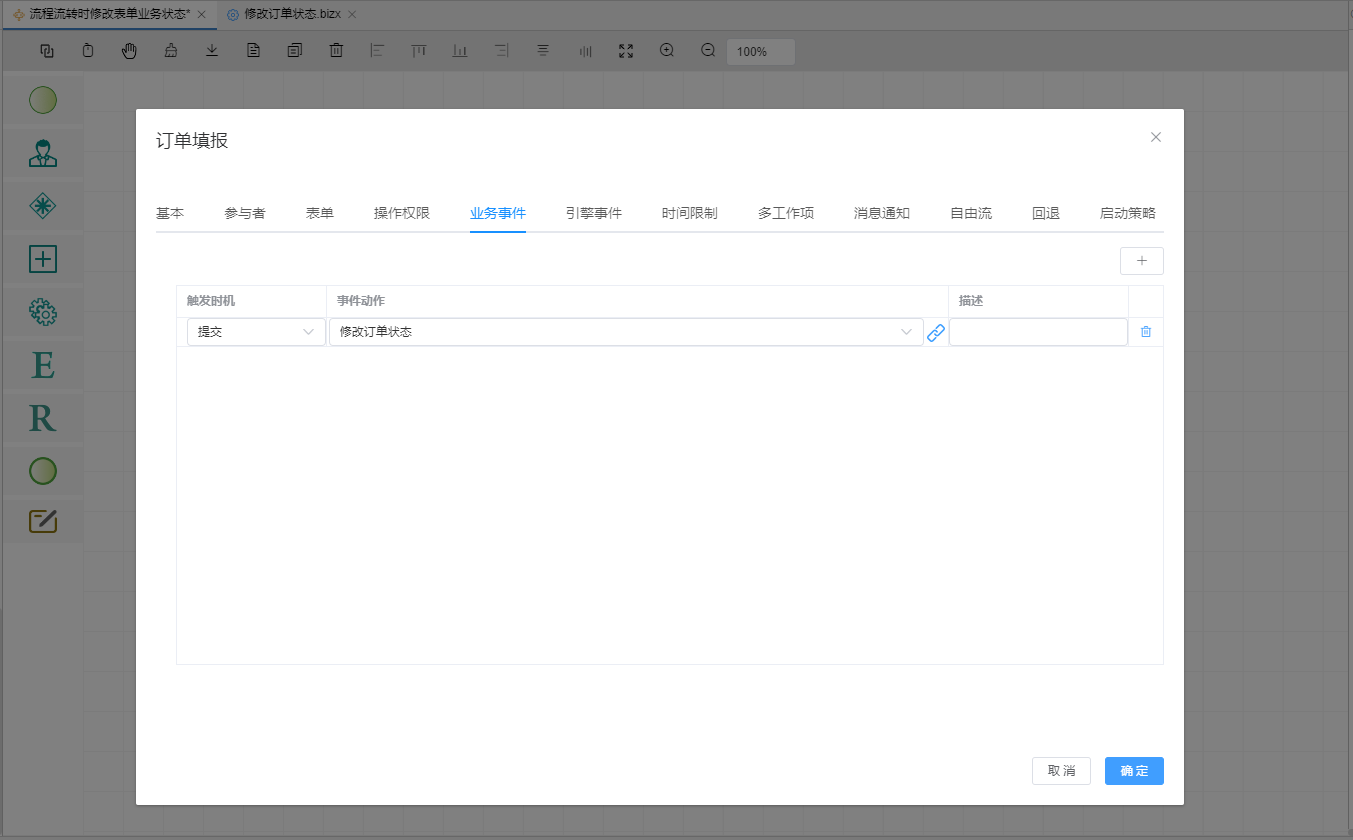
Task: Add a new business event row
Action: coord(1141,261)
